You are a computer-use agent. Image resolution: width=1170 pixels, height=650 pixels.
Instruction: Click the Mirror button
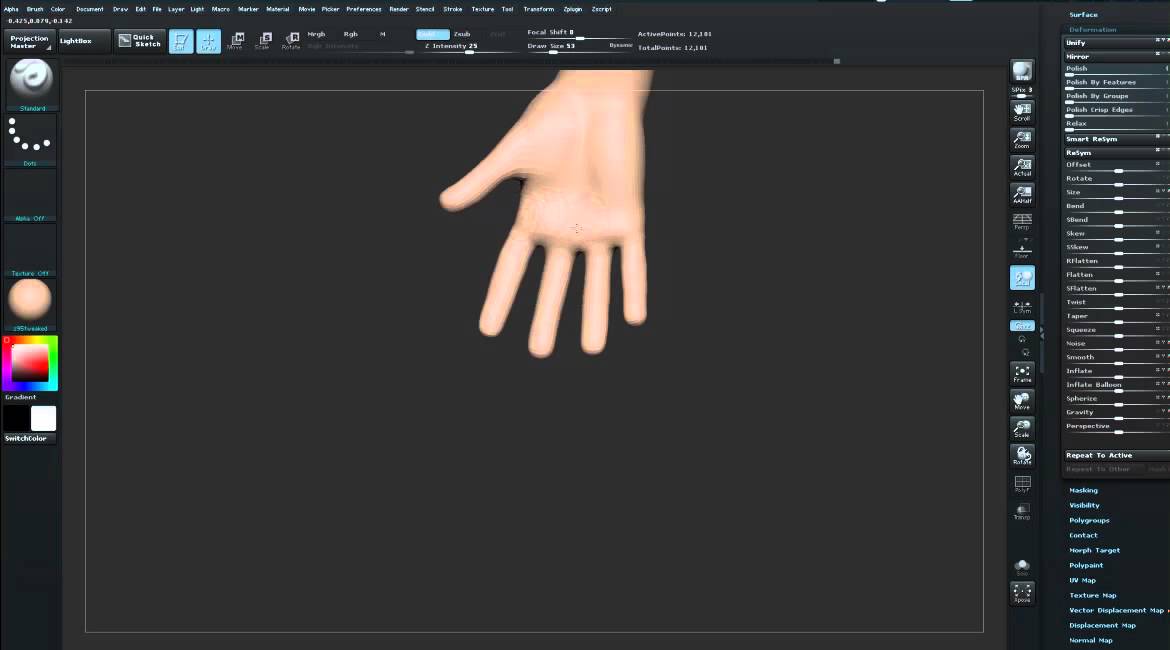click(x=1117, y=57)
